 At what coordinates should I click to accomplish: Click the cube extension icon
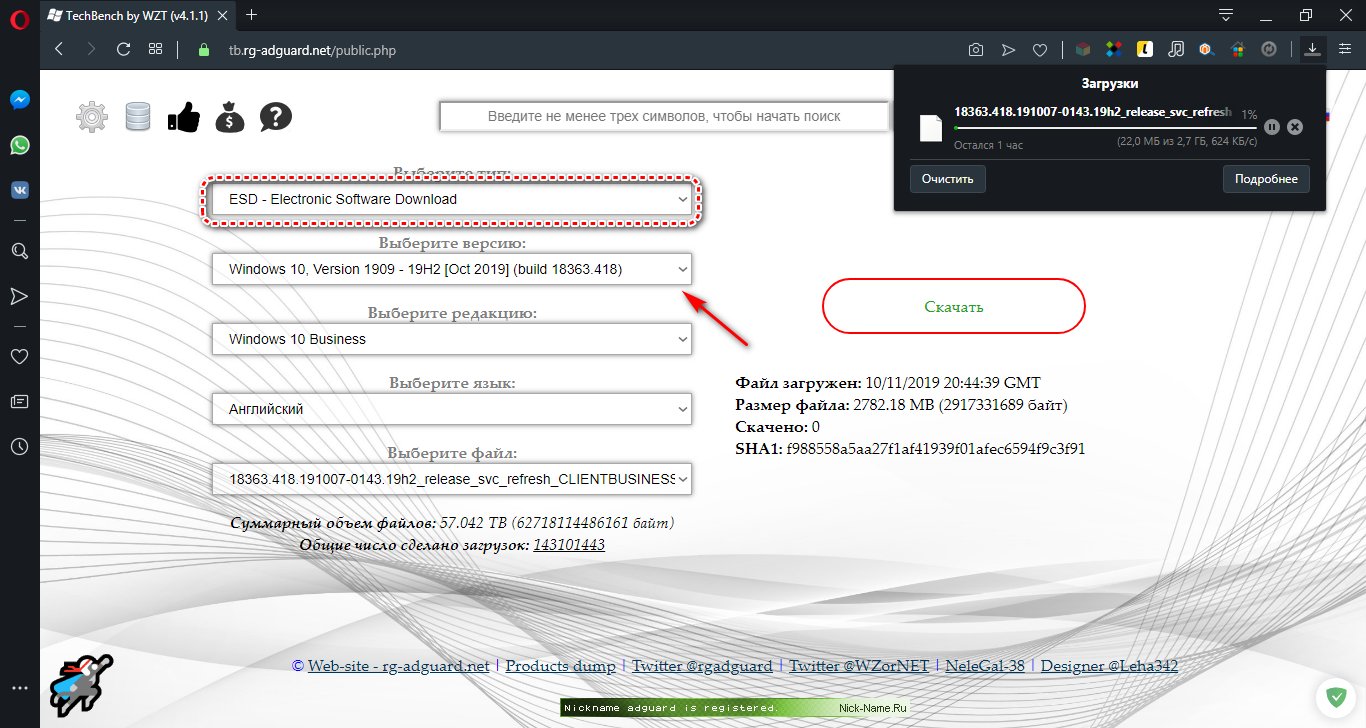pyautogui.click(x=1082, y=49)
